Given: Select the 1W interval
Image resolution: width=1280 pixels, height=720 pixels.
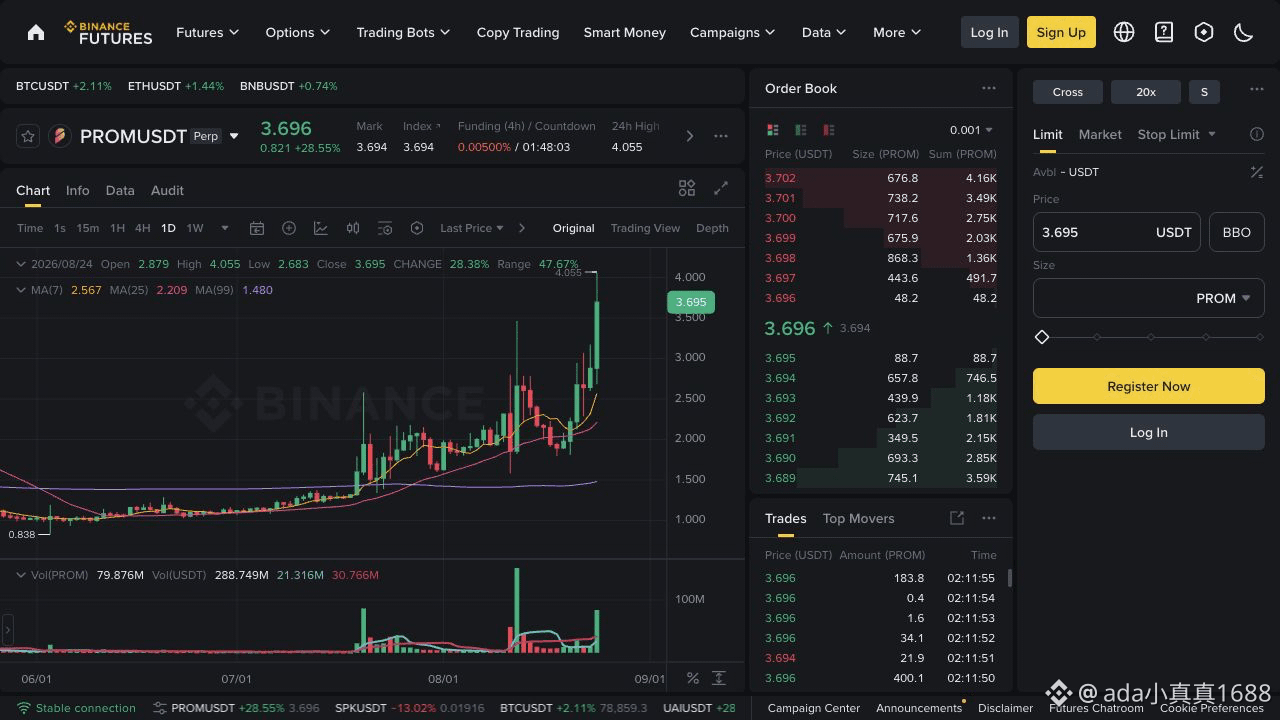Looking at the screenshot, I should [195, 228].
